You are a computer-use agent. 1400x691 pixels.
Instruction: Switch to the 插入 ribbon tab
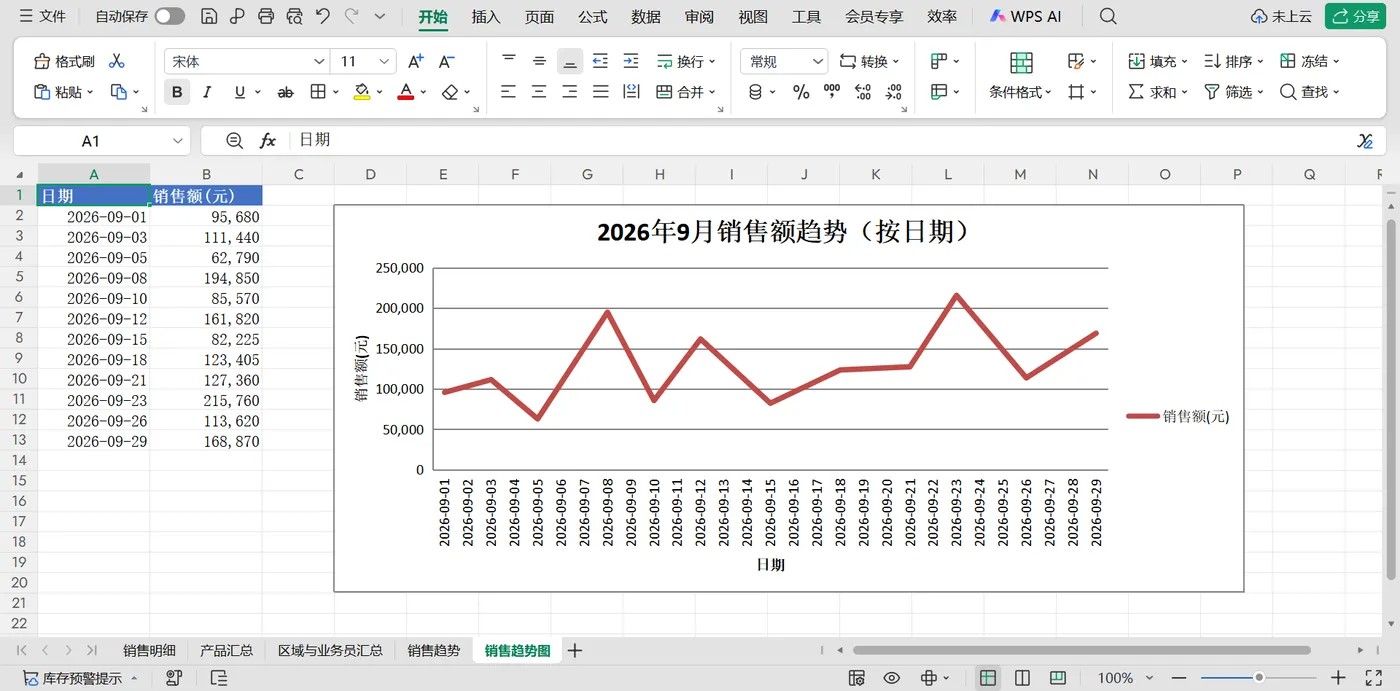tap(486, 16)
